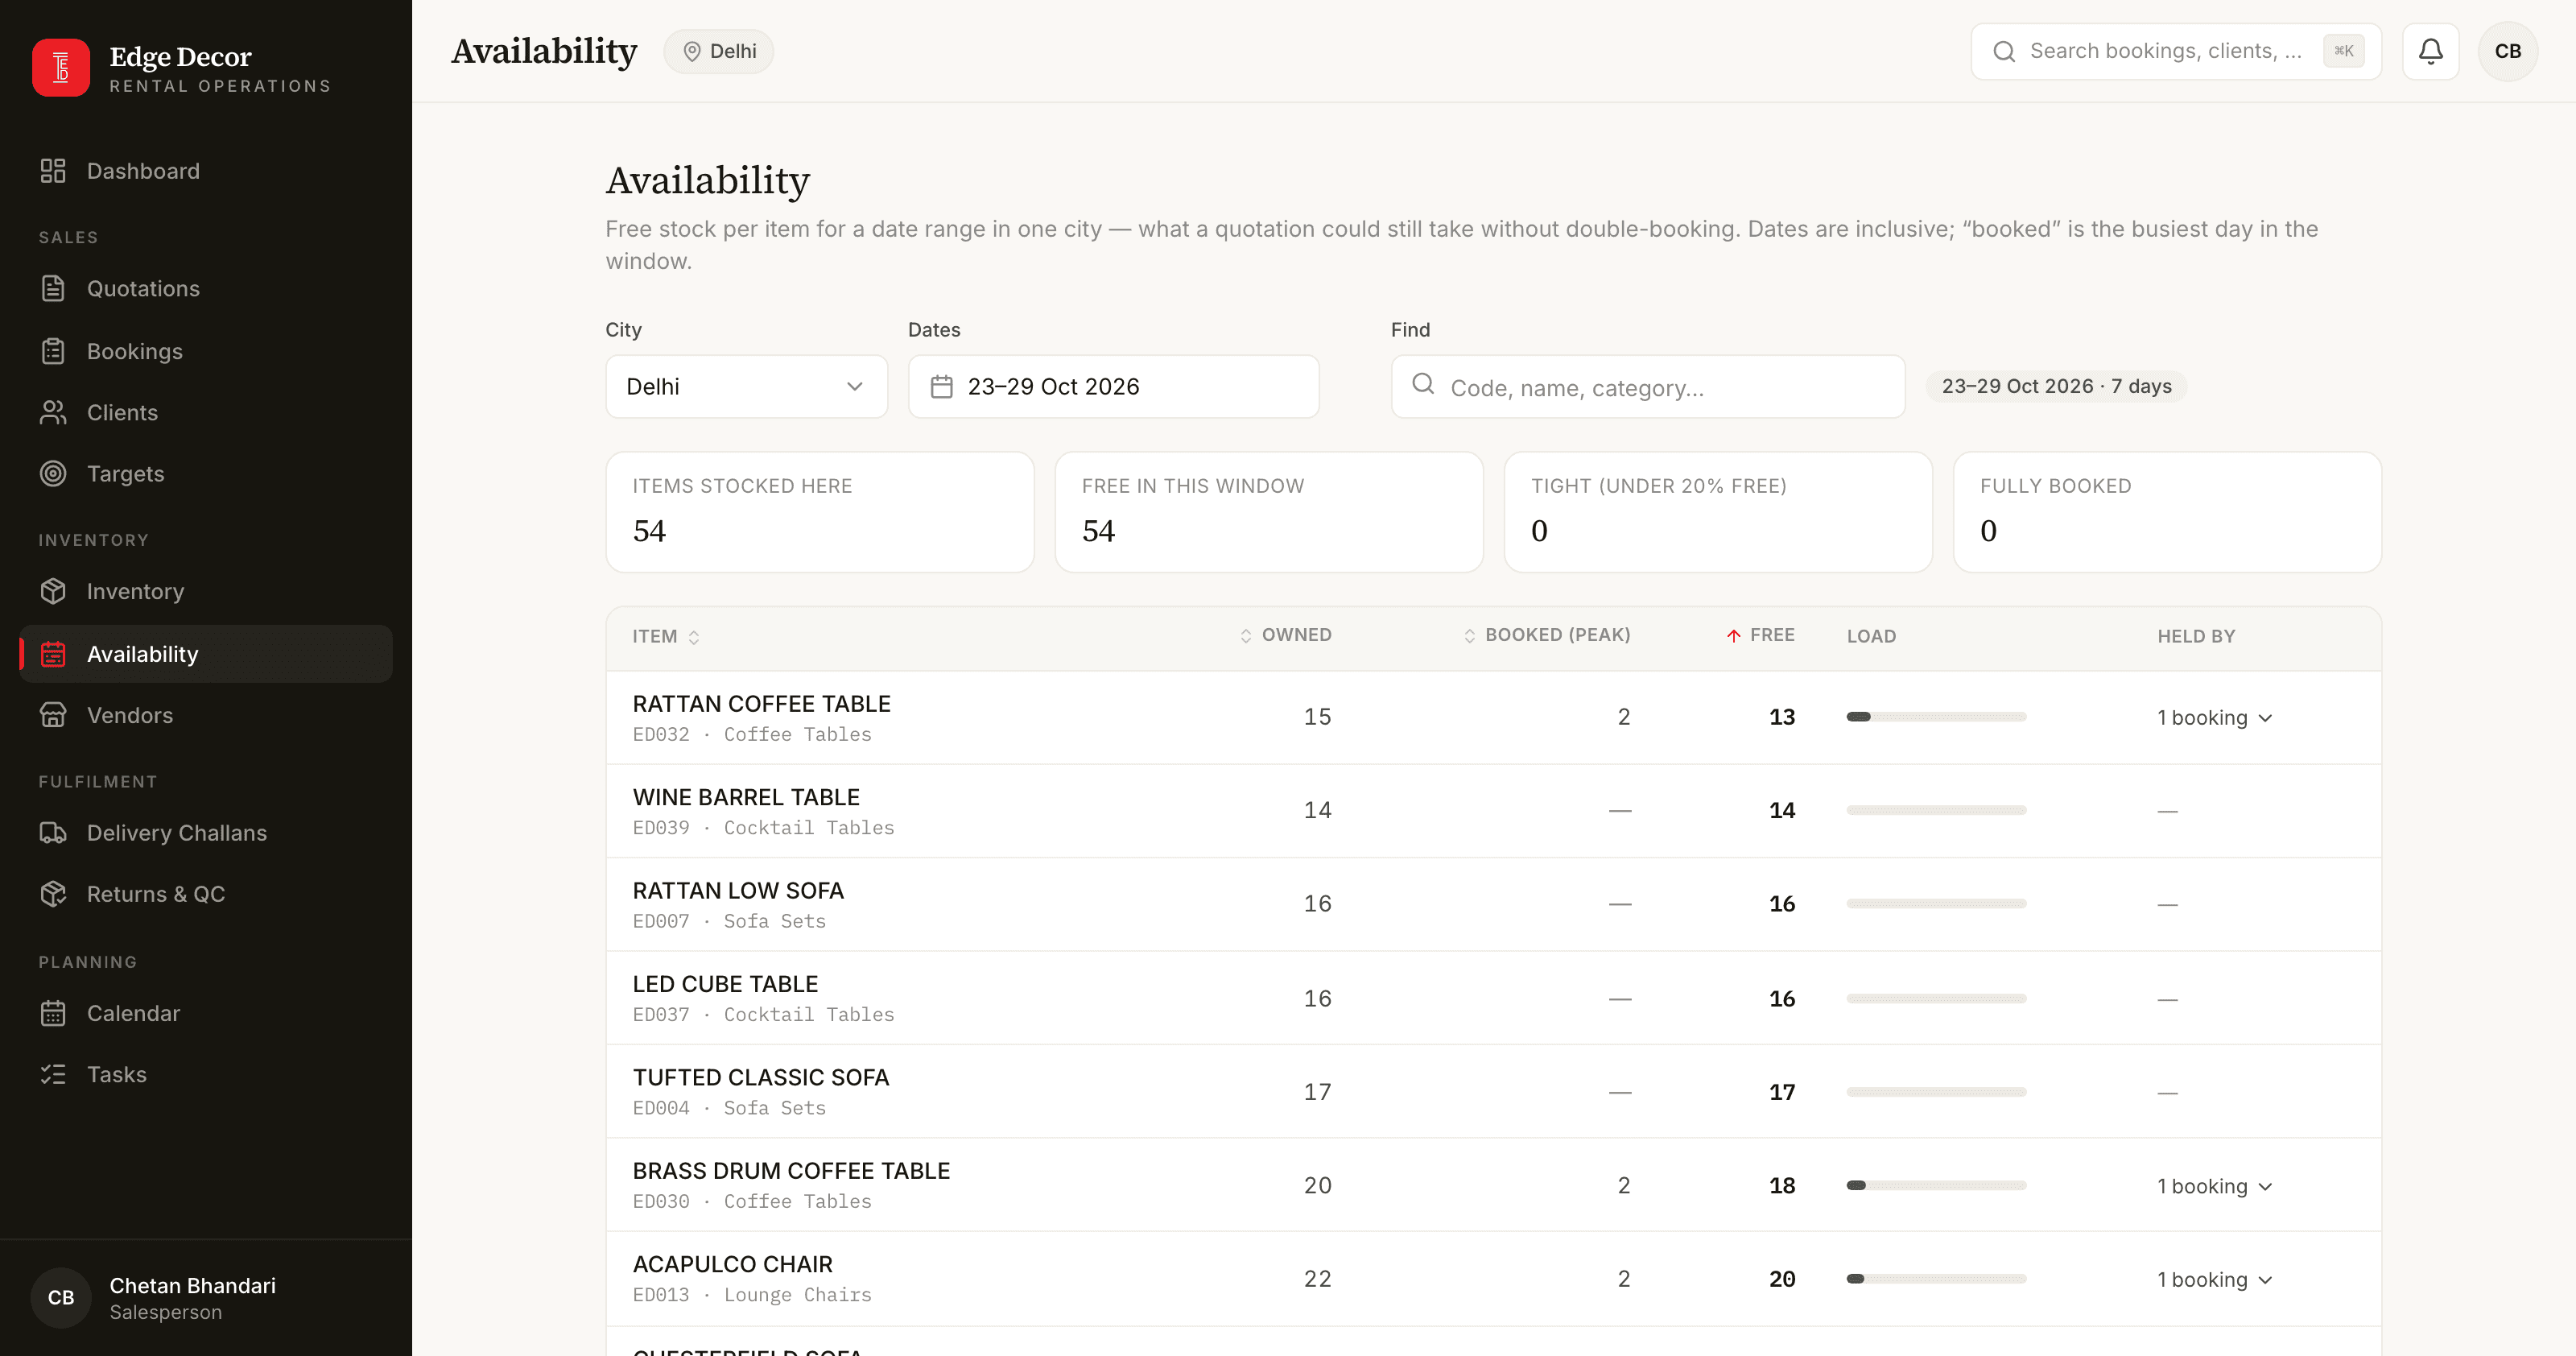Open Delivery Challans
The image size is (2576, 1356).
click(206, 832)
